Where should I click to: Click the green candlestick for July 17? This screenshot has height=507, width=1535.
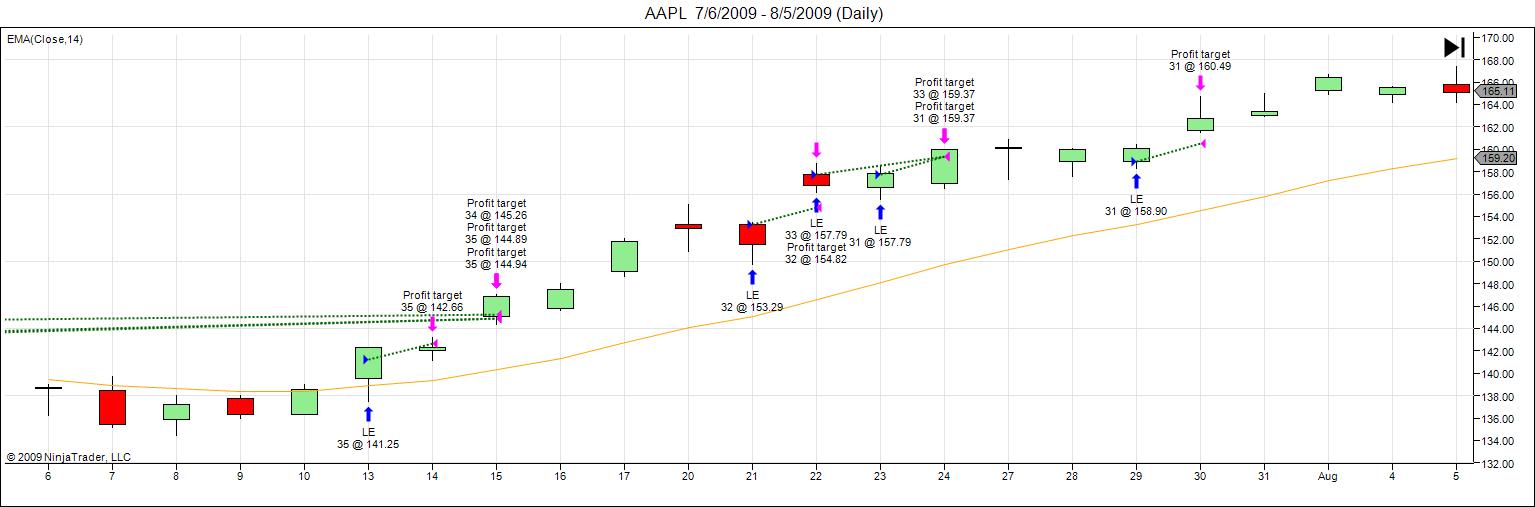click(x=624, y=256)
